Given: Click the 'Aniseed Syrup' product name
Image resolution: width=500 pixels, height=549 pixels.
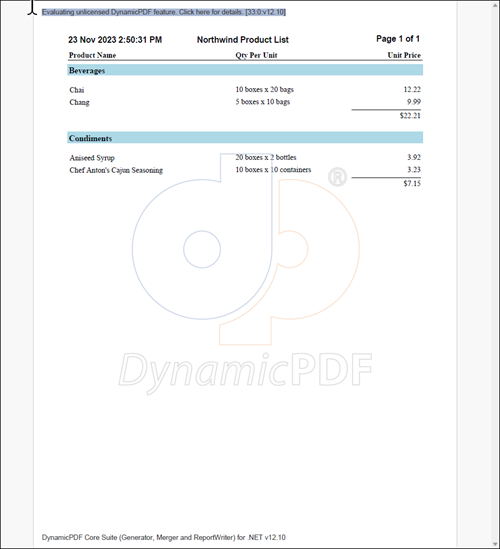Looking at the screenshot, I should click(x=92, y=158).
